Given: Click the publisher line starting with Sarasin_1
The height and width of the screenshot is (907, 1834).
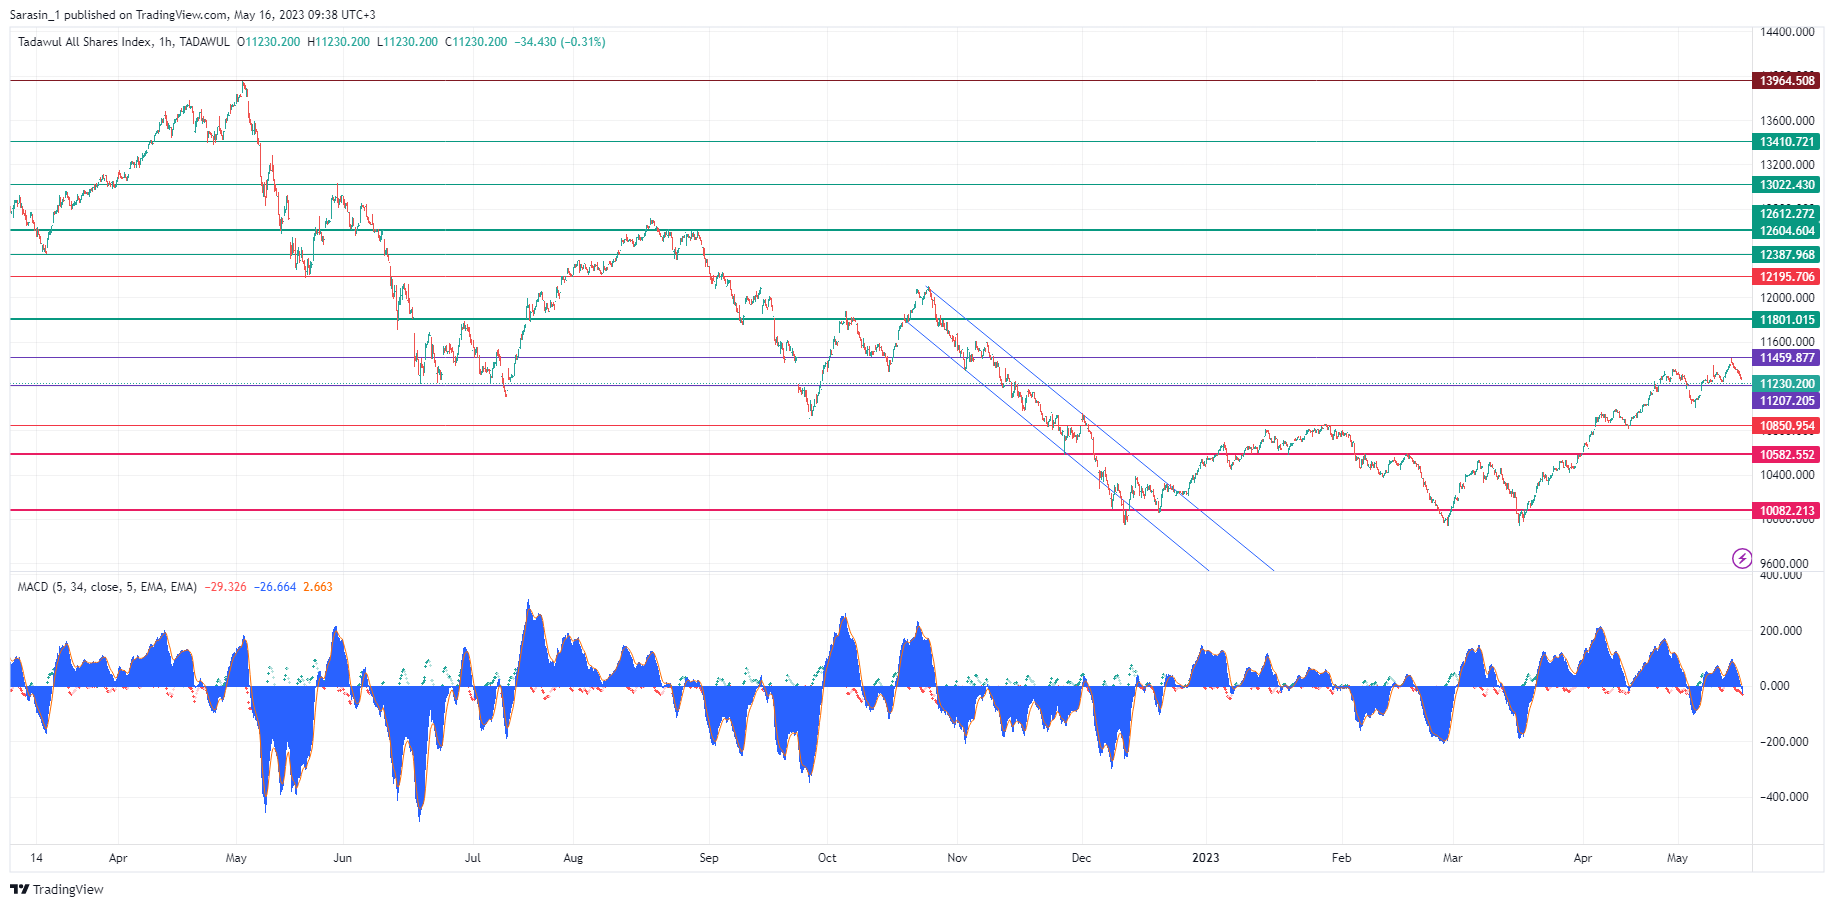Looking at the screenshot, I should (193, 15).
